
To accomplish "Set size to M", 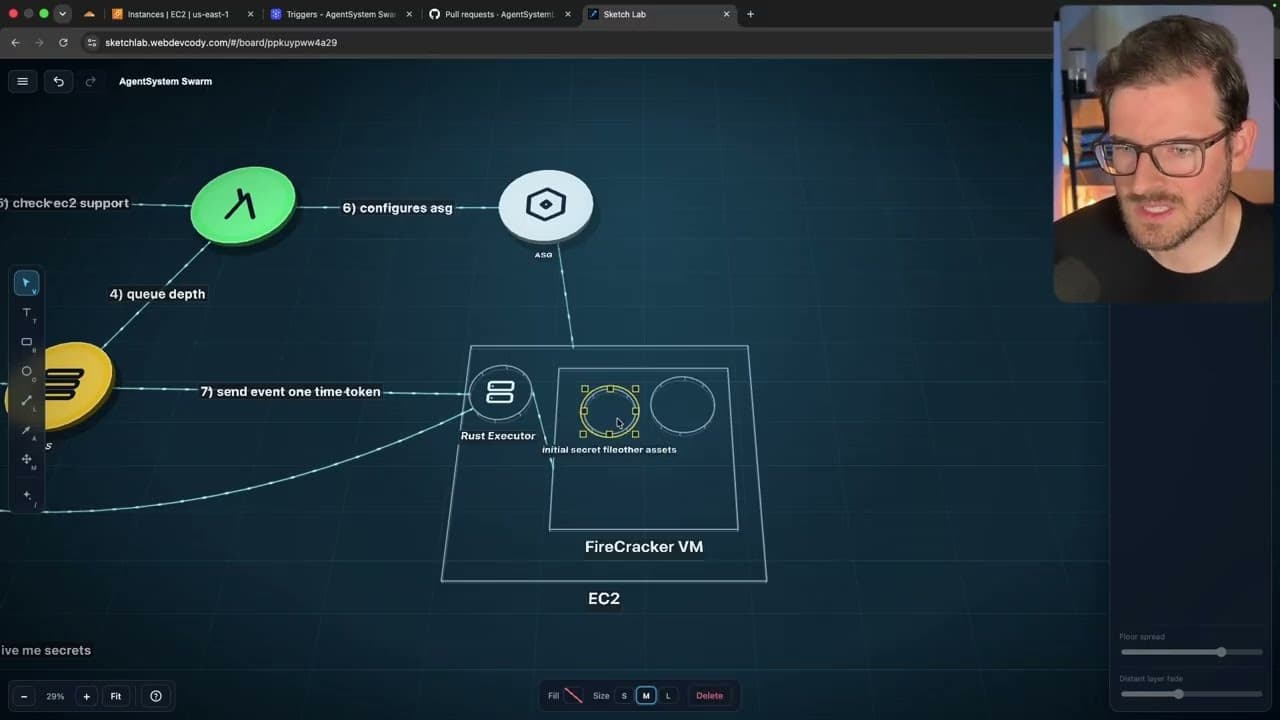I will pos(646,696).
